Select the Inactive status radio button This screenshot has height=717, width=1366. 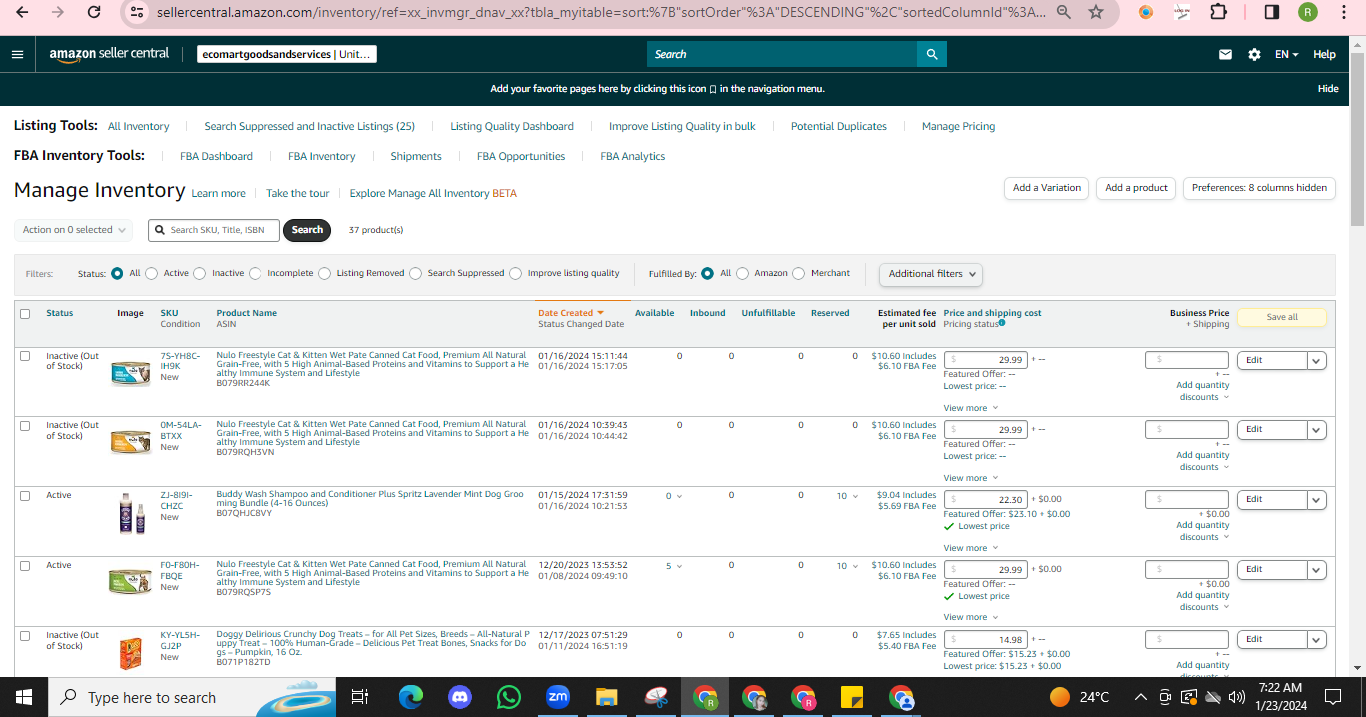pos(200,273)
